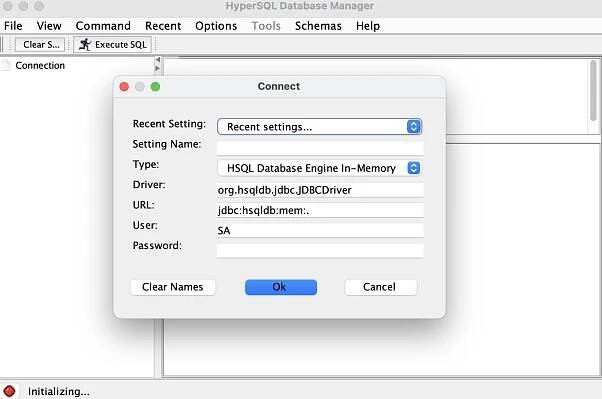Open the View menu

tap(49, 26)
